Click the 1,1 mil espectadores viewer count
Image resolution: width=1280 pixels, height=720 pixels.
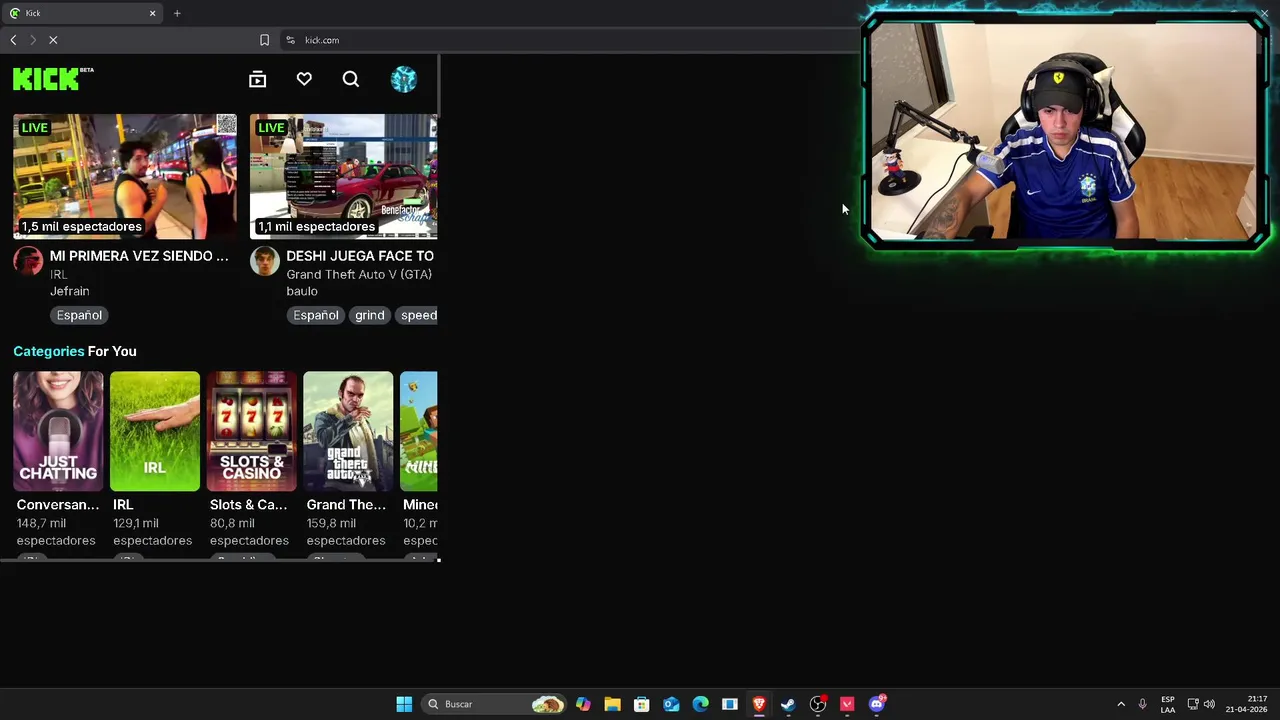(x=317, y=226)
